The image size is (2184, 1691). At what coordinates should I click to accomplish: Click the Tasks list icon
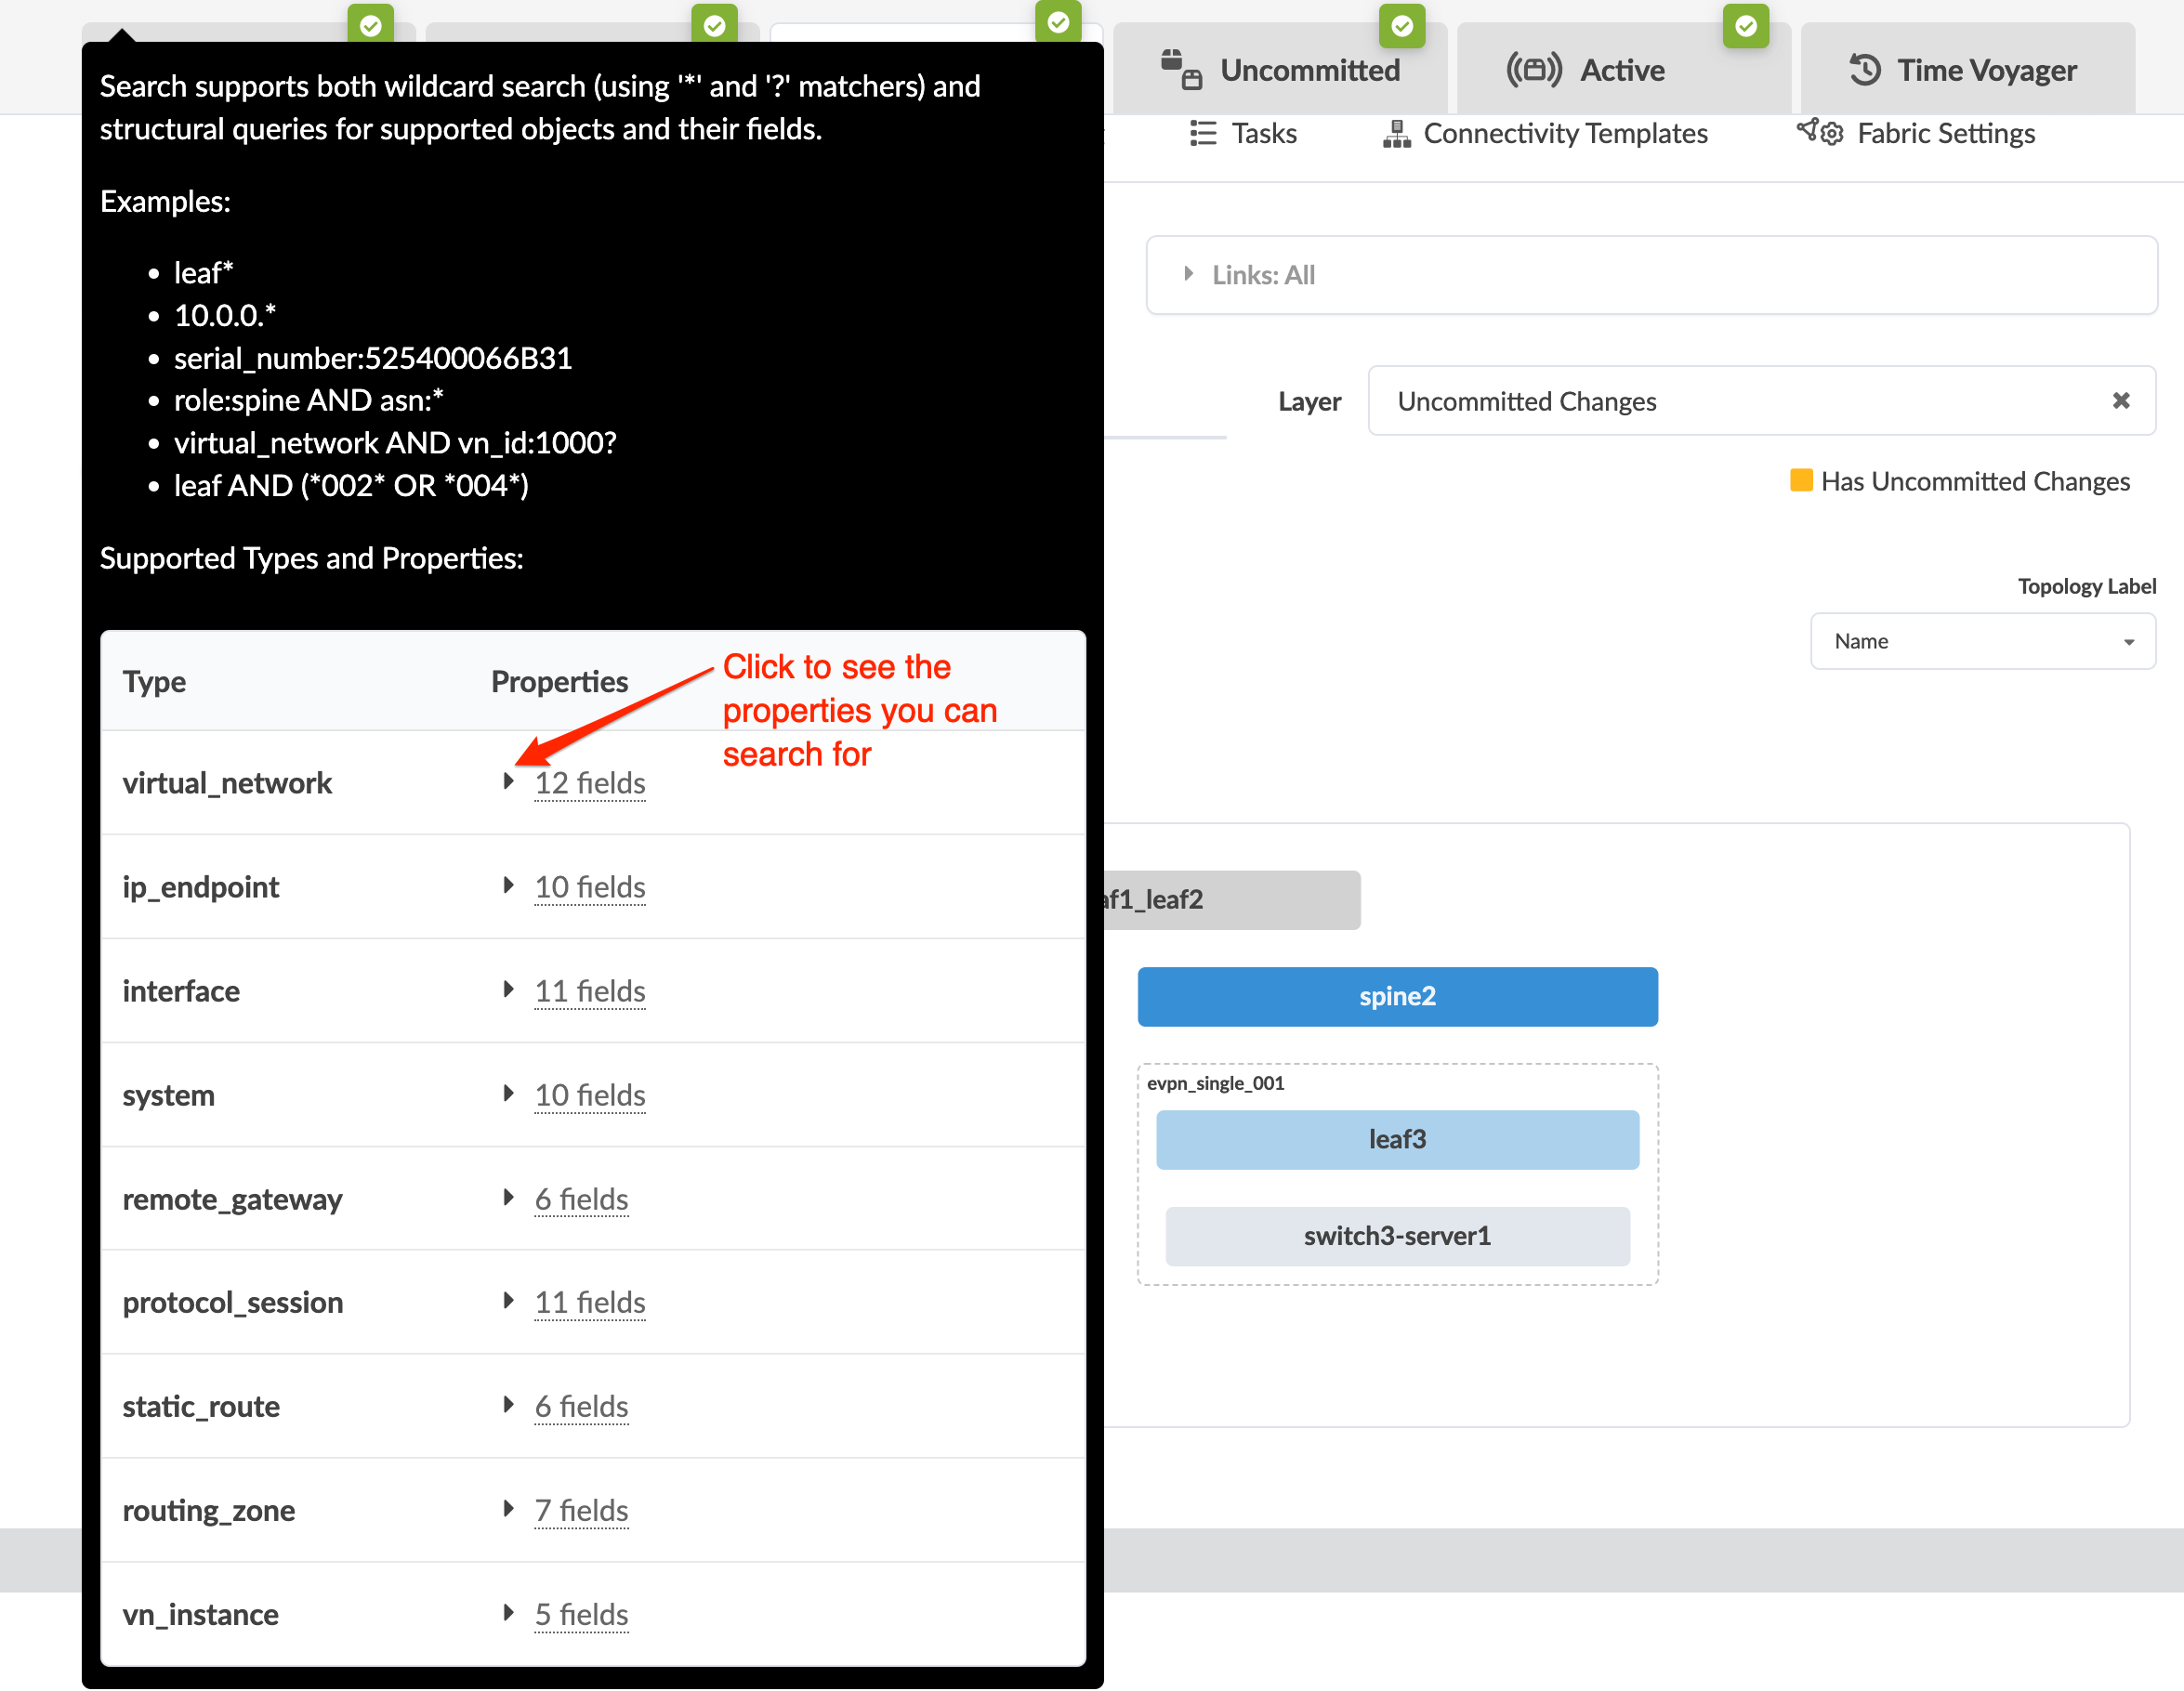point(1203,133)
